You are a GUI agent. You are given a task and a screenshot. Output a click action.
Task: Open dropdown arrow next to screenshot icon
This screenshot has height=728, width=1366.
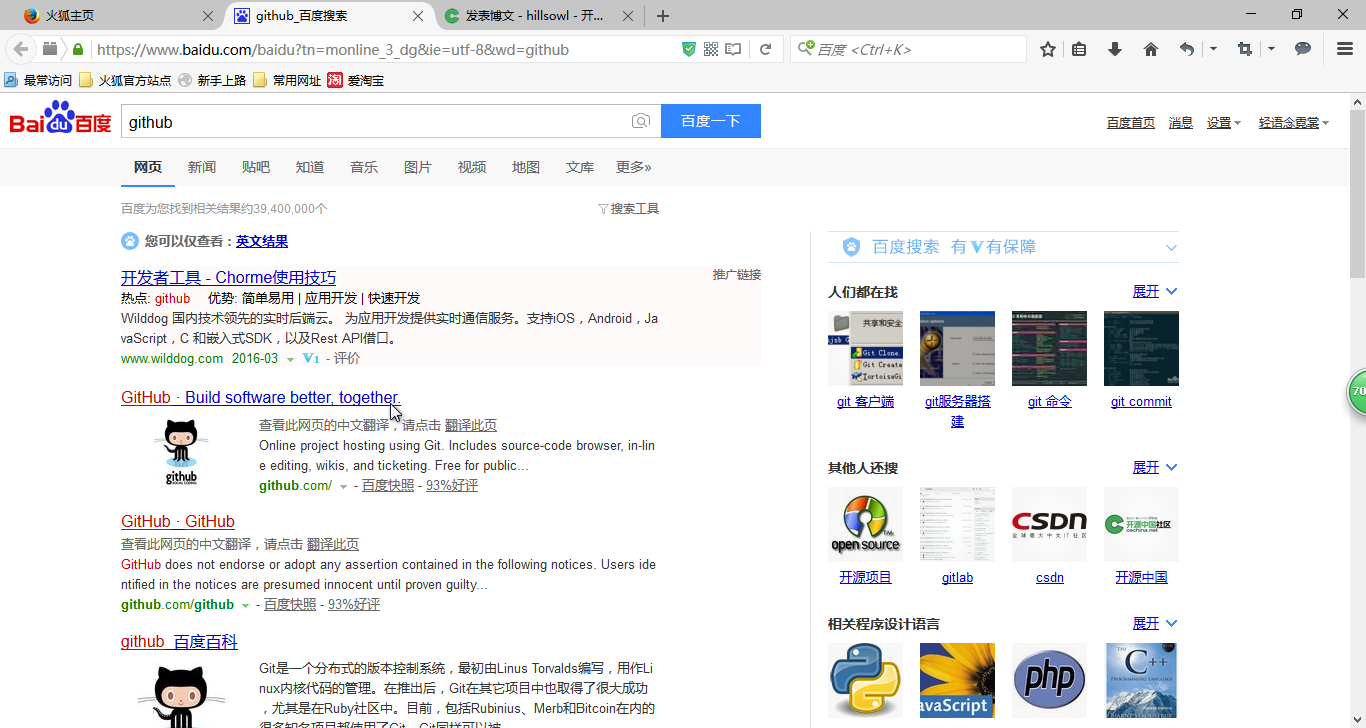[x=1271, y=49]
